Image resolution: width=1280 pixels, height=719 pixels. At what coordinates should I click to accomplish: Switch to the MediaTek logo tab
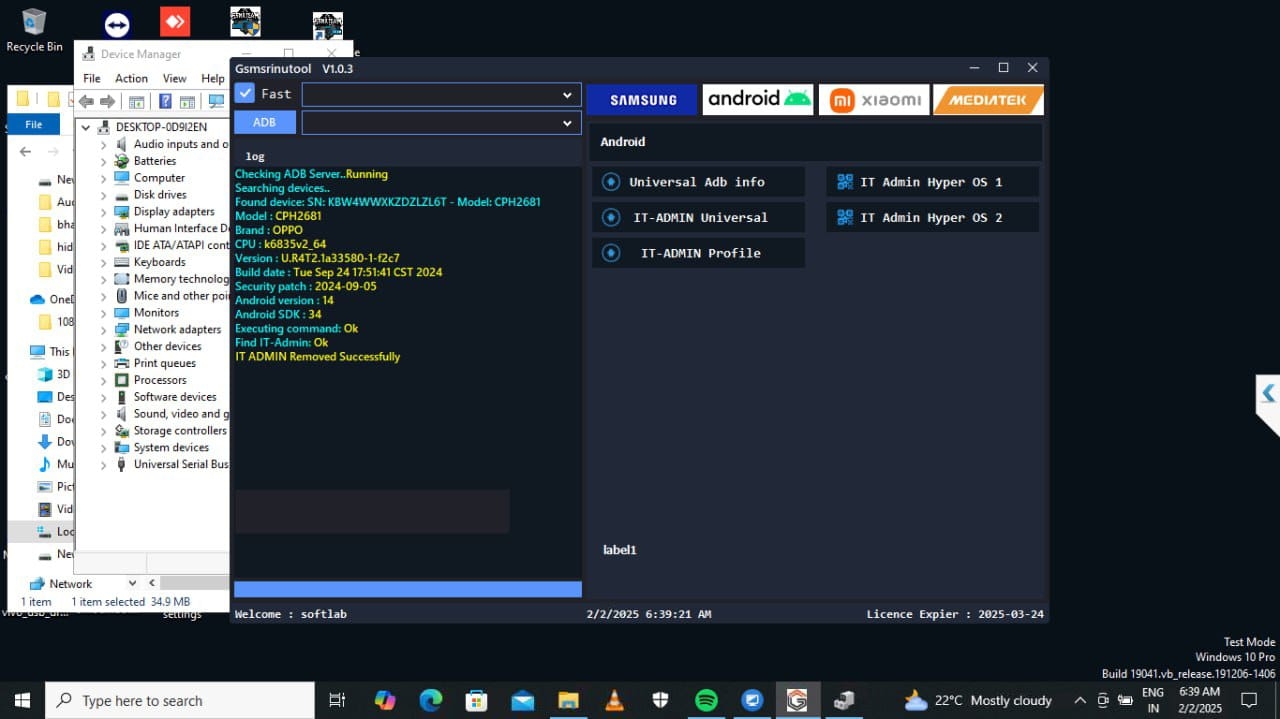coord(988,100)
